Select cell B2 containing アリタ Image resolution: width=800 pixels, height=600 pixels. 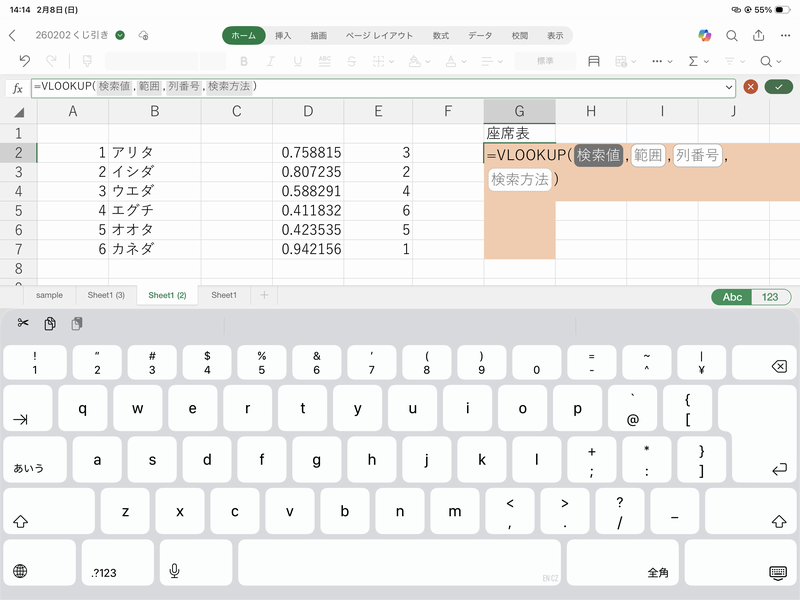click(x=155, y=153)
